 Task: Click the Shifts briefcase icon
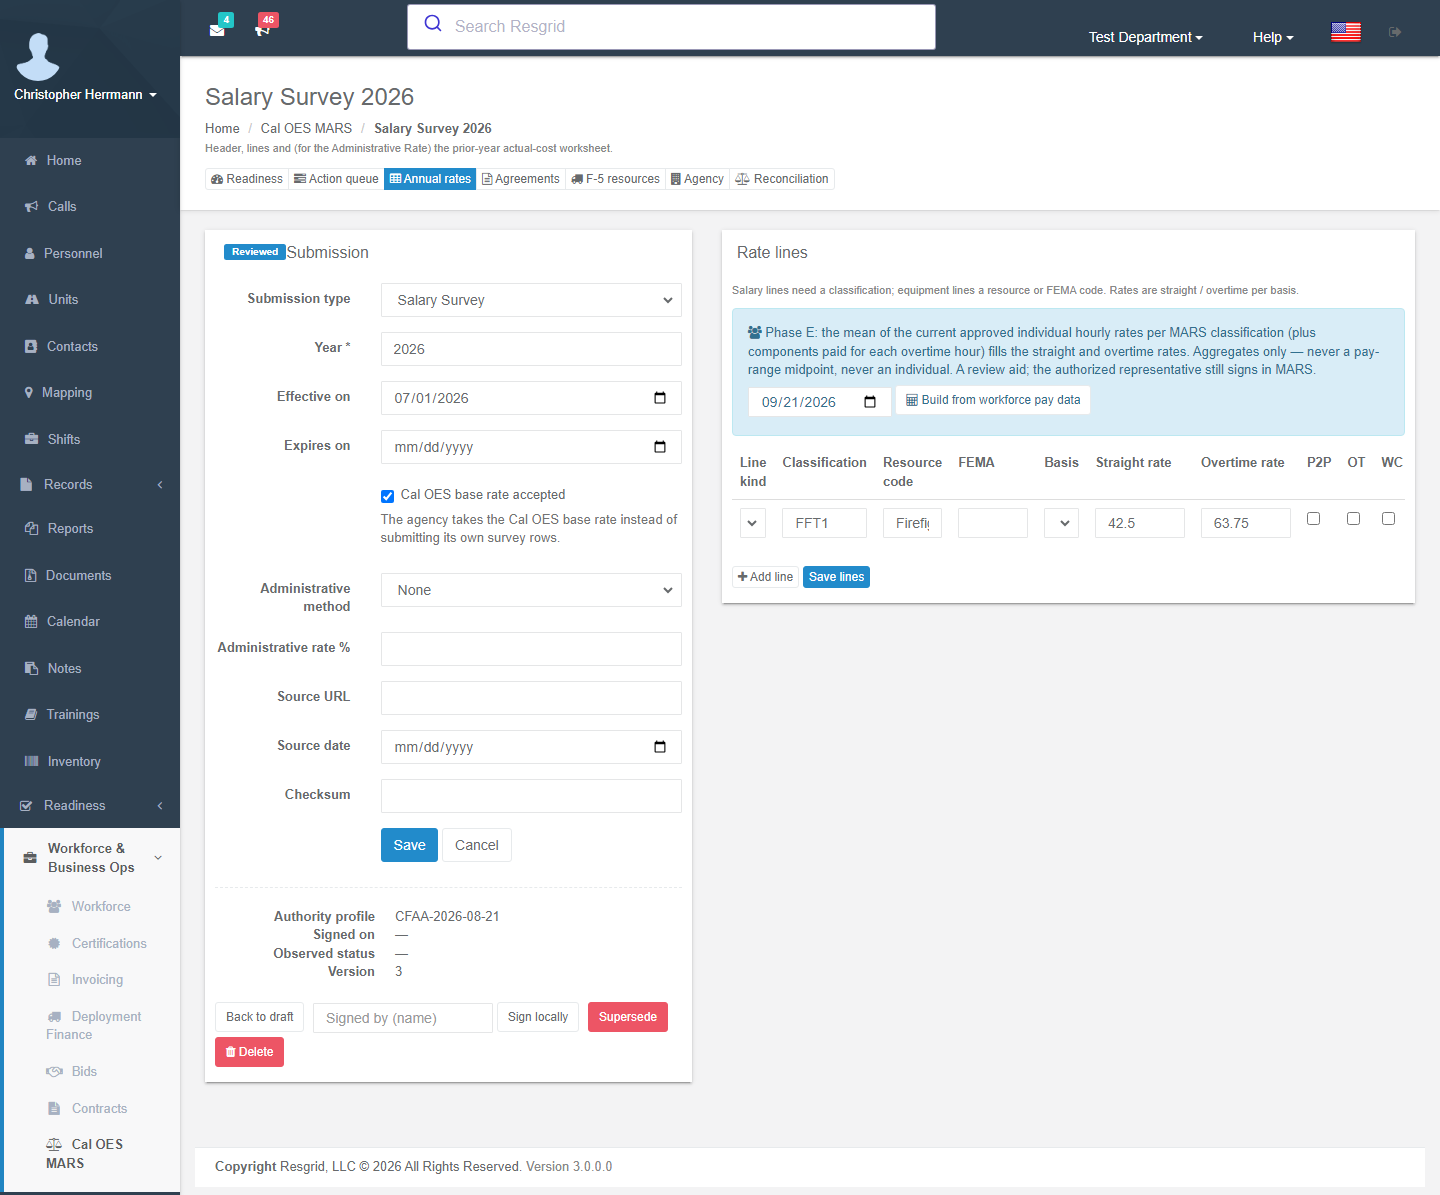pyautogui.click(x=31, y=439)
